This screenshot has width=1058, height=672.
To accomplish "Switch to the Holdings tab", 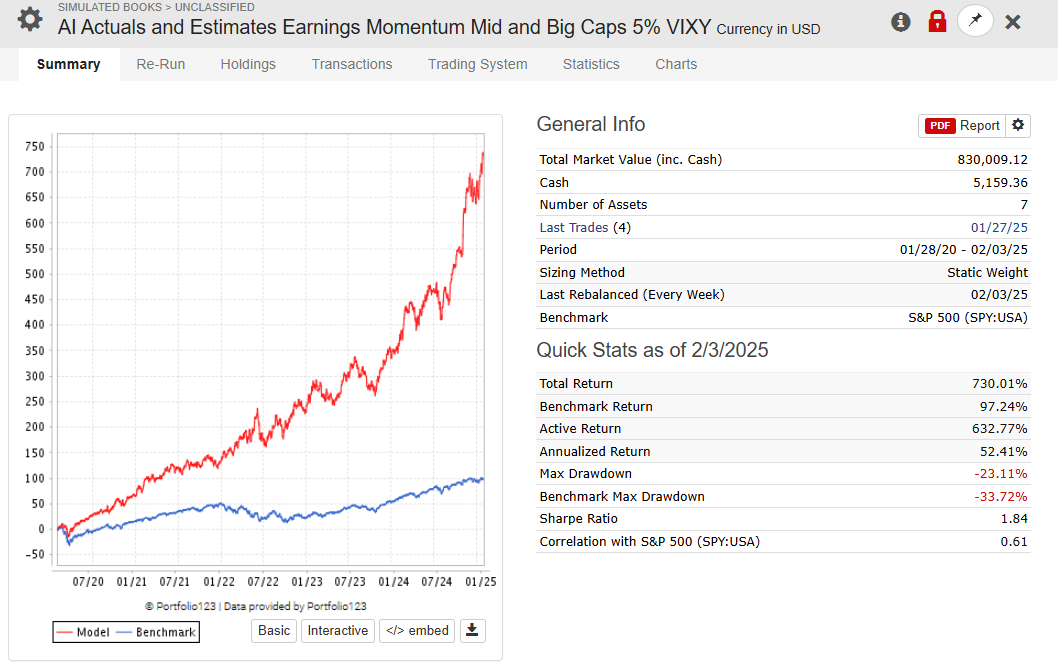I will tap(248, 64).
